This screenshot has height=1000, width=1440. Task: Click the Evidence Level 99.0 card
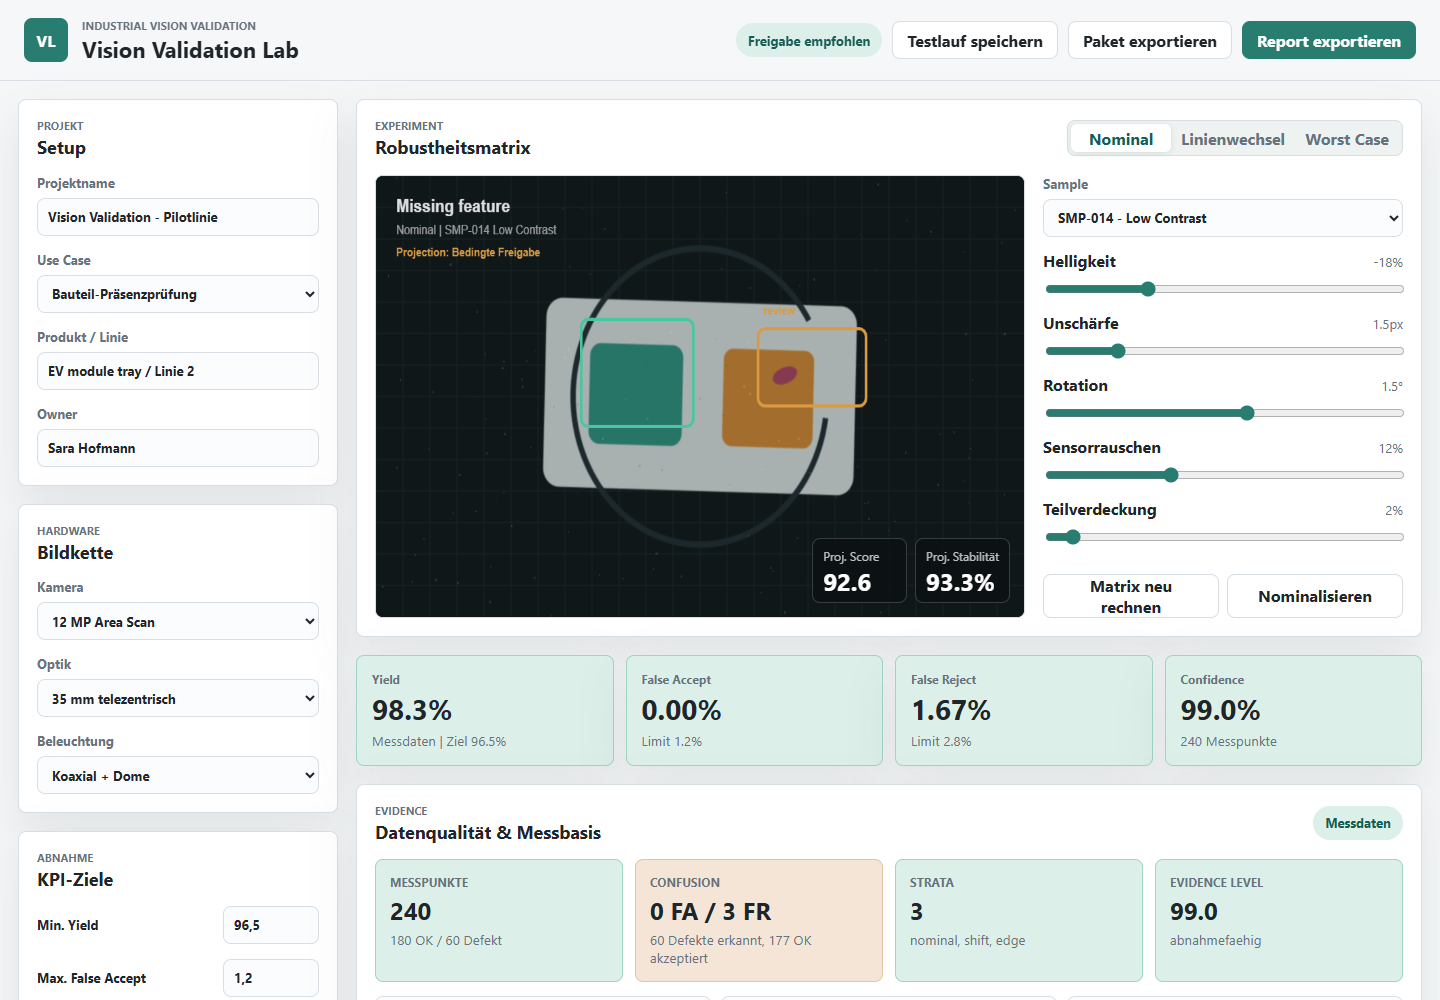1279,920
